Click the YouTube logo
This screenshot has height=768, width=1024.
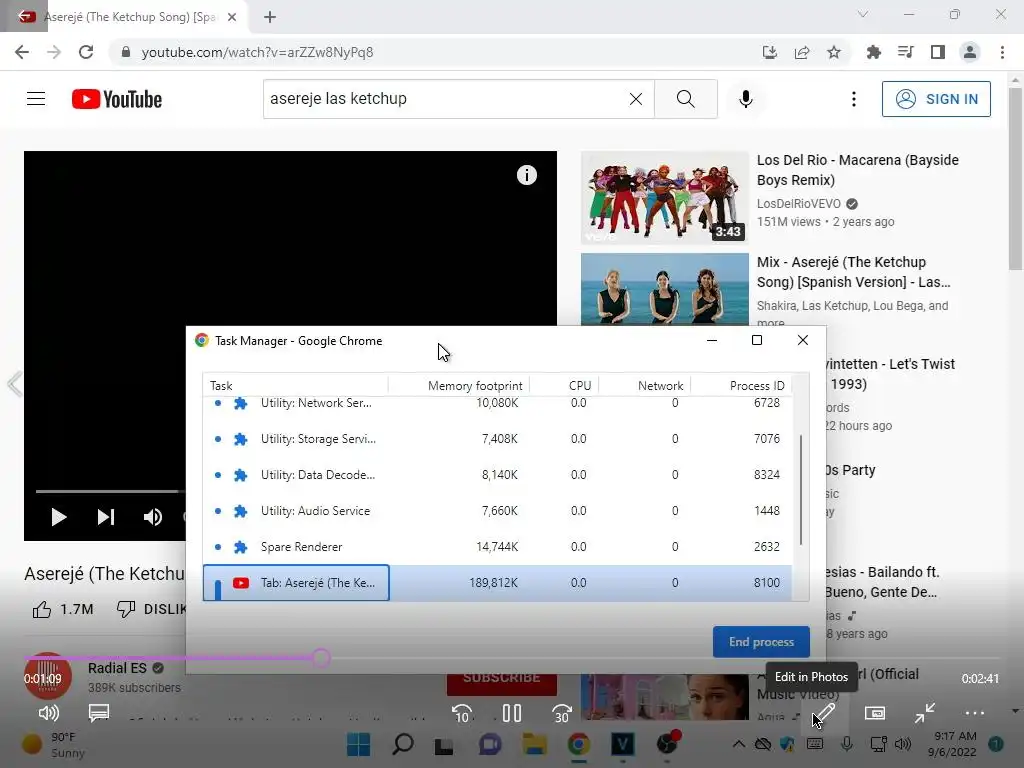click(117, 99)
